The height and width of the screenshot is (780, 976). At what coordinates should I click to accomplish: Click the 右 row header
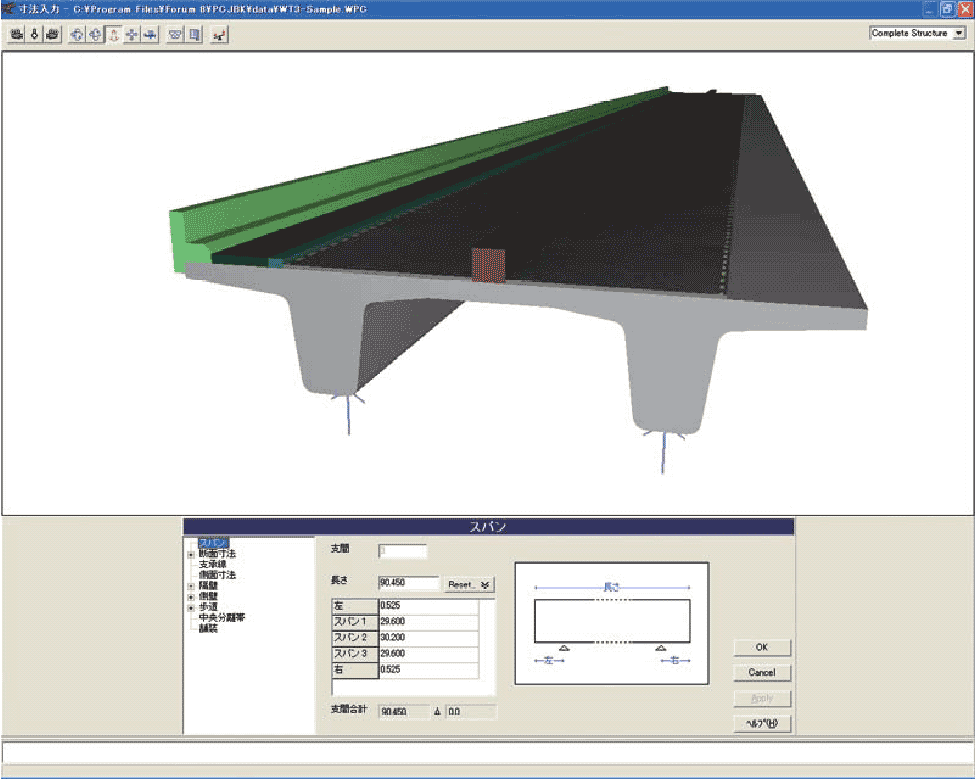355,670
